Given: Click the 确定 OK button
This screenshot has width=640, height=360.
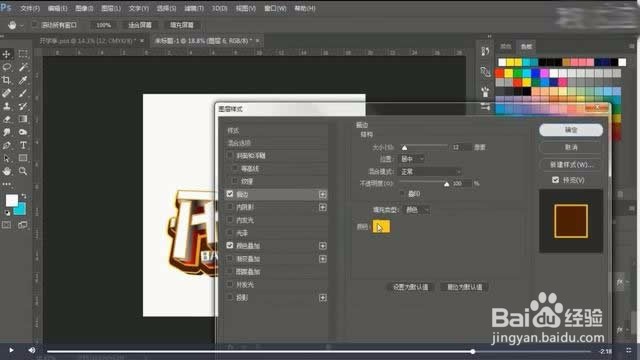Looking at the screenshot, I should (x=571, y=130).
